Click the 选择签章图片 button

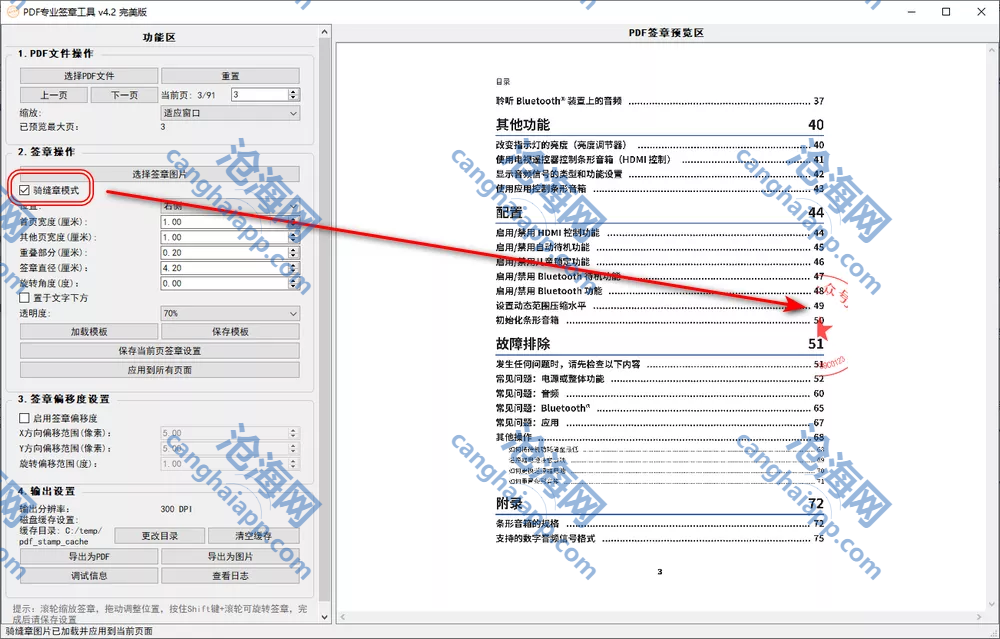(x=159, y=174)
